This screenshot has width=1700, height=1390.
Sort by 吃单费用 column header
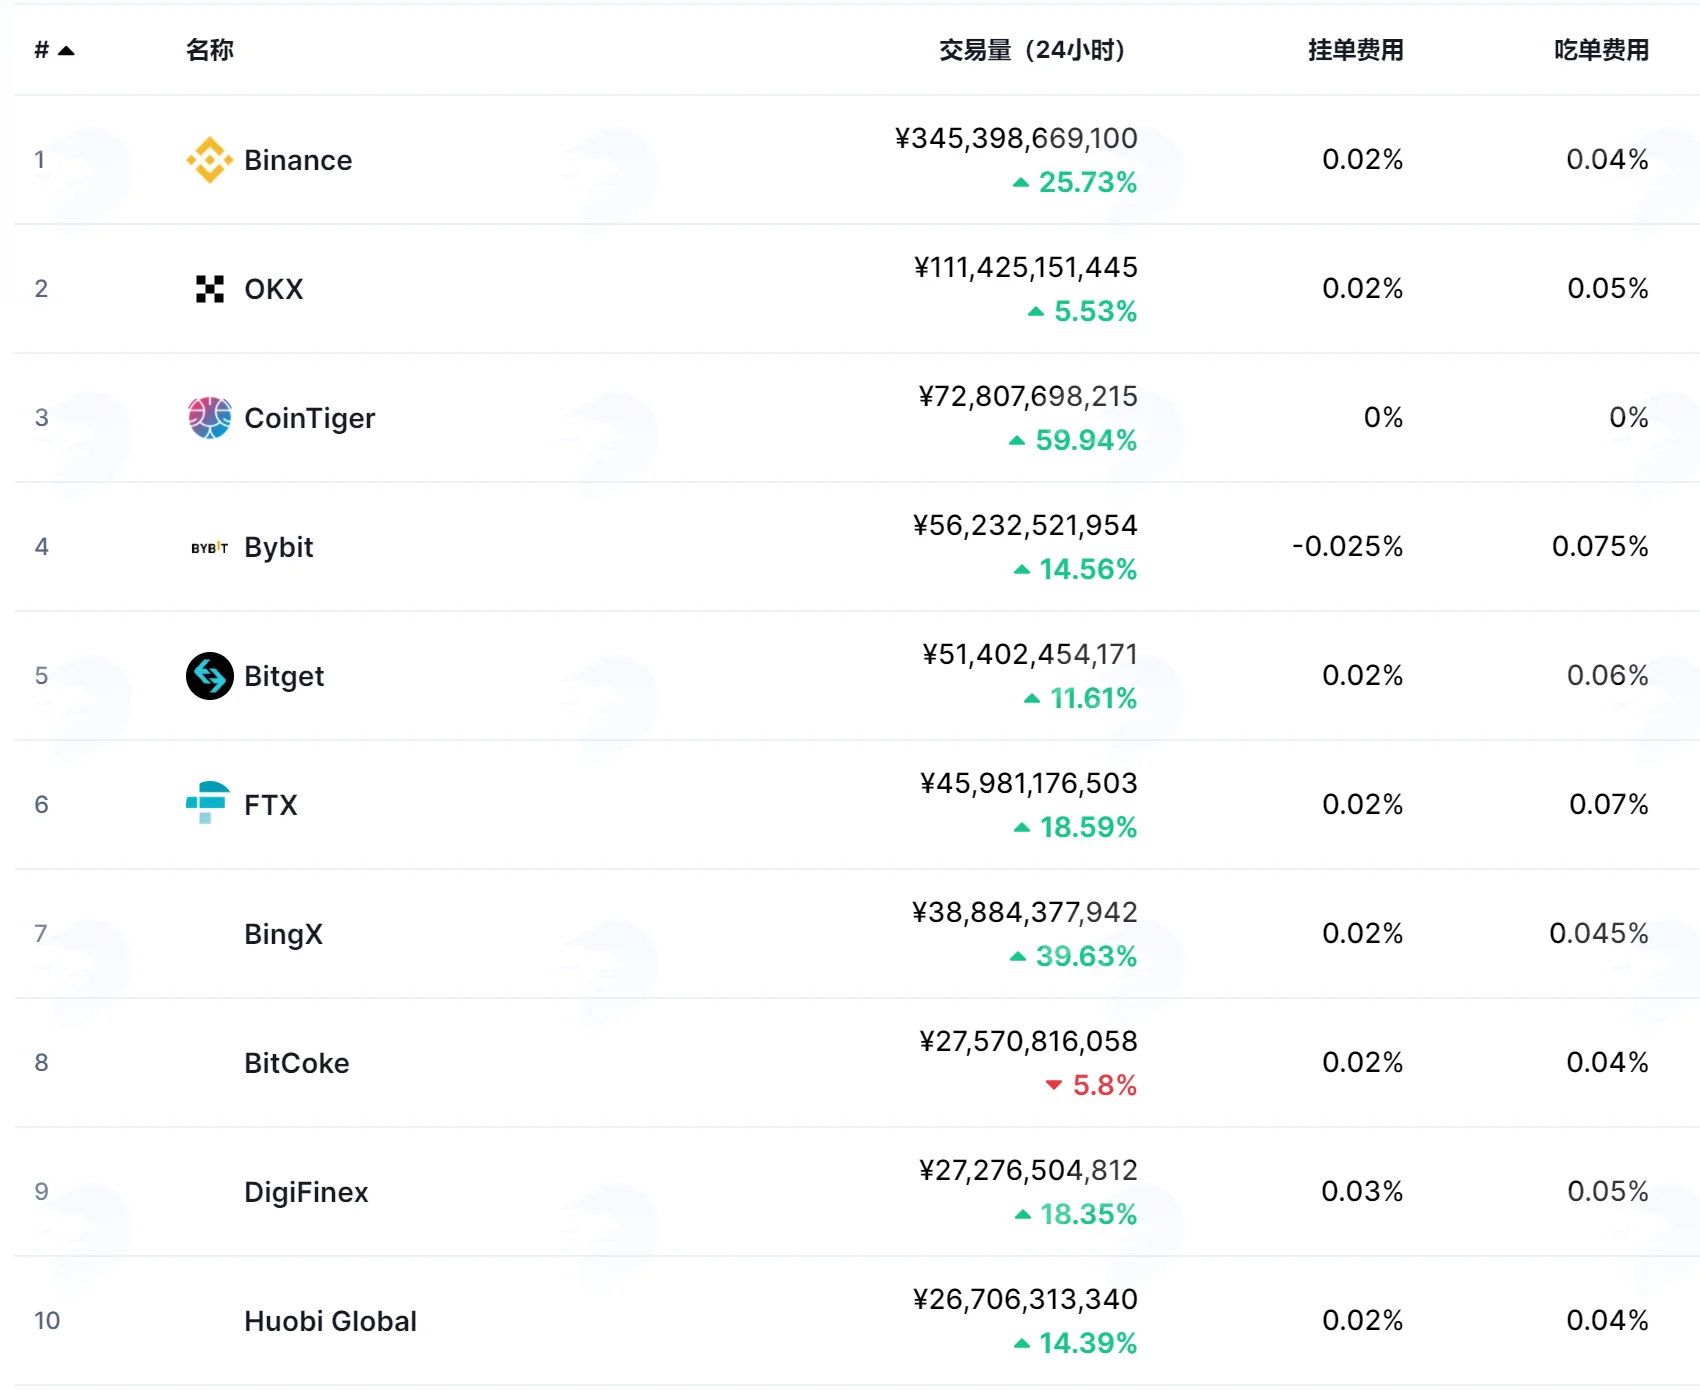1602,50
